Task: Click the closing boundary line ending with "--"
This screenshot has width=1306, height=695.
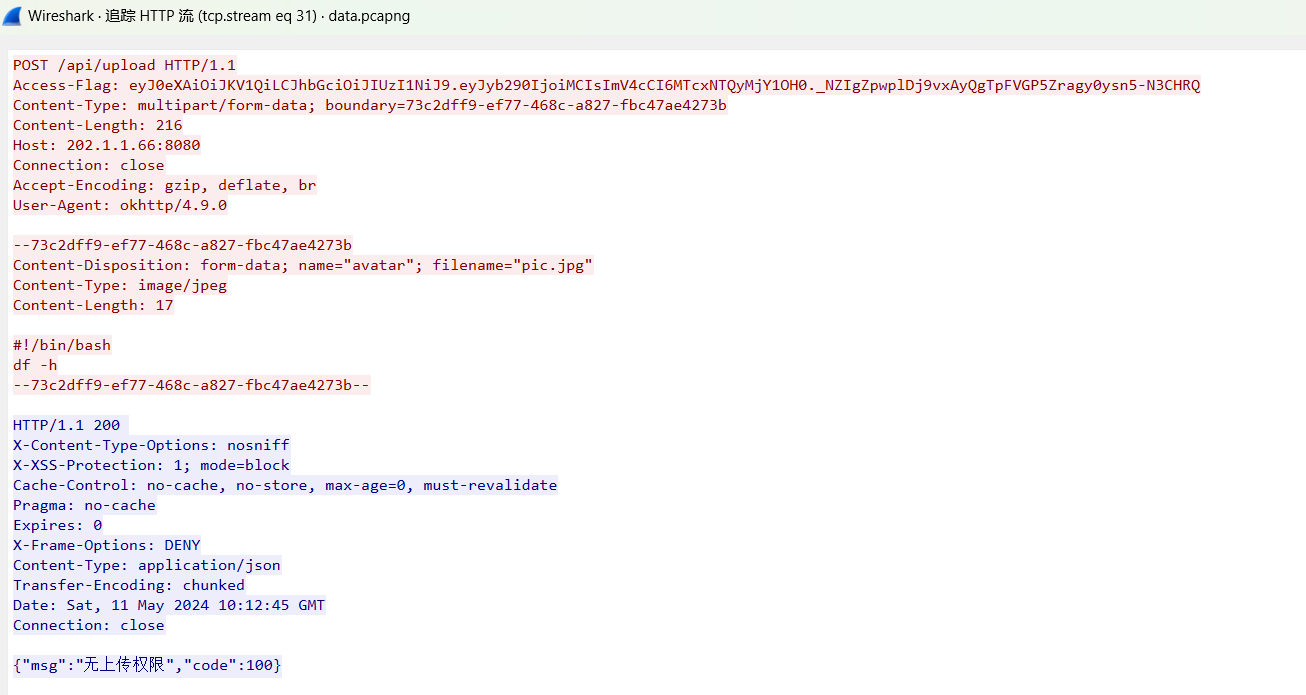Action: [x=192, y=385]
